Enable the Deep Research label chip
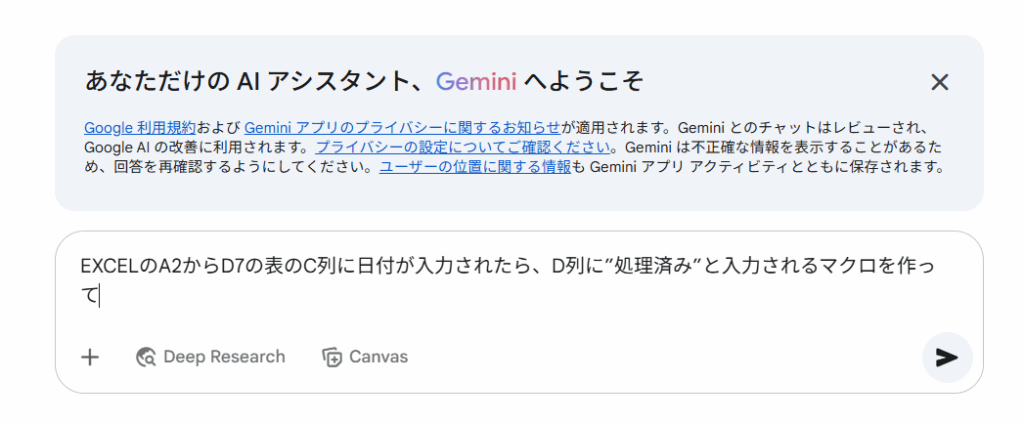Screen dimensions: 1024x423 tap(210, 357)
